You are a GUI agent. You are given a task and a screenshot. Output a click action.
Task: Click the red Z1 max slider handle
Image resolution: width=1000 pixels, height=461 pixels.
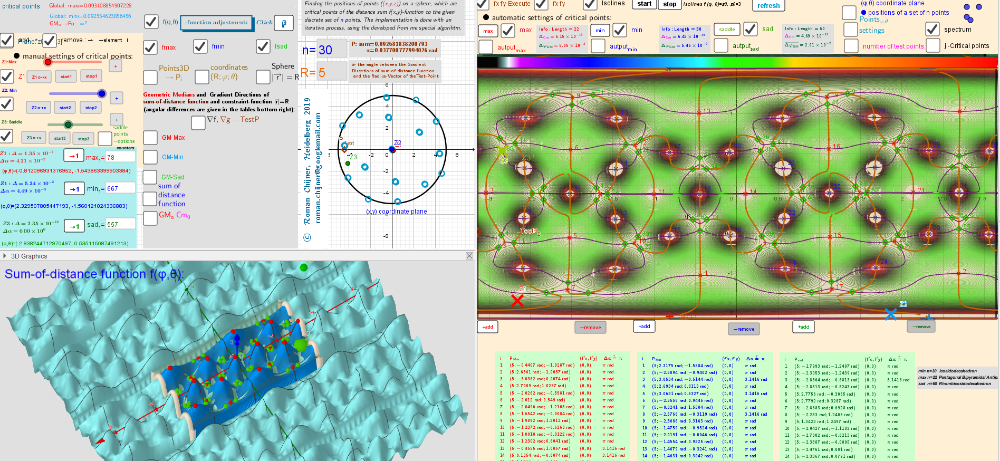tap(47, 62)
